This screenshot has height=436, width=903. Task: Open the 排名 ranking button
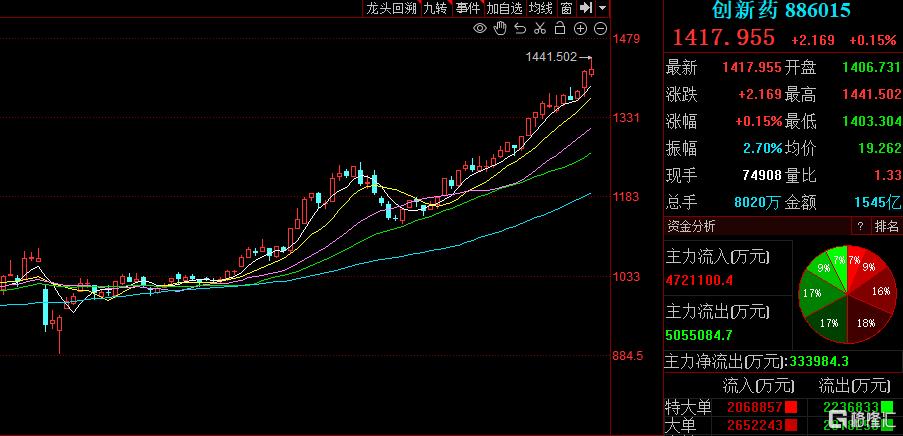(886, 226)
